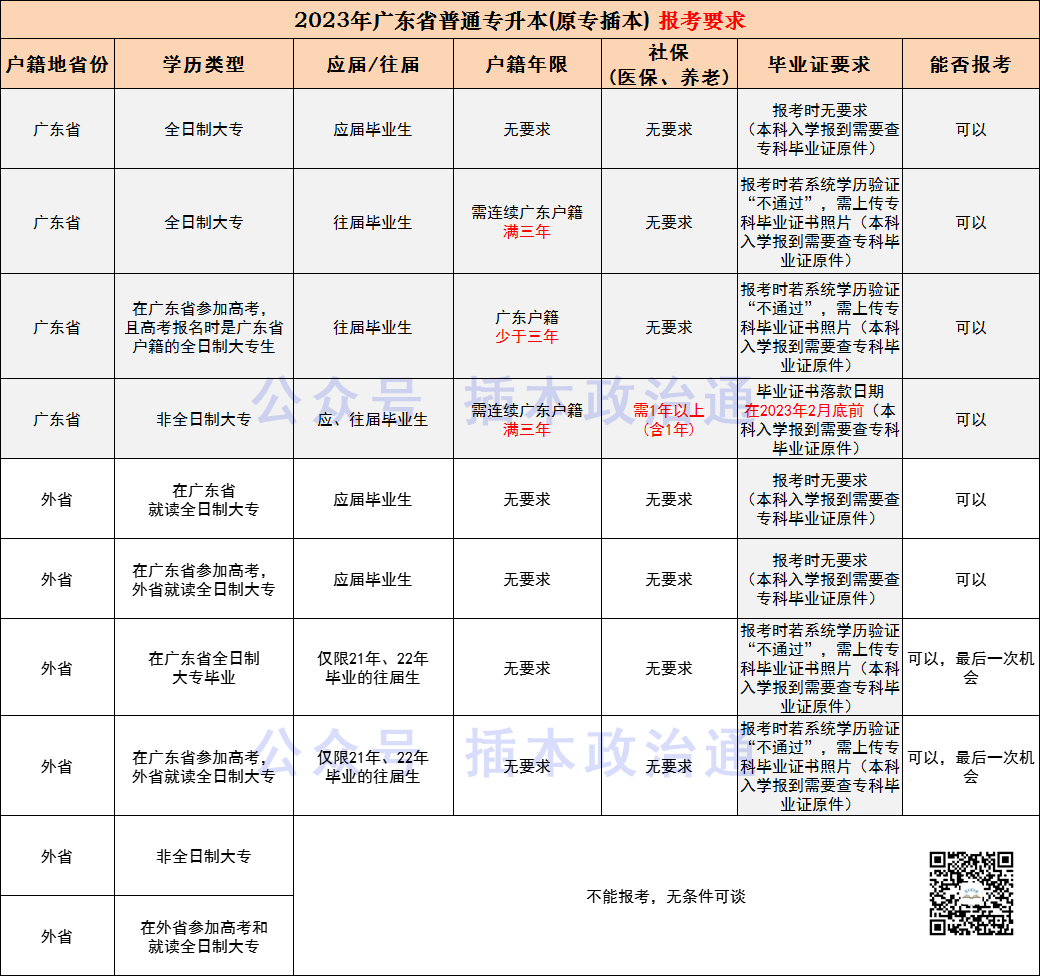This screenshot has height=976, width=1040.
Task: Click '需连续广东户籍满三年' in the 全日制大专 往届毕业生 row
Action: (527, 221)
